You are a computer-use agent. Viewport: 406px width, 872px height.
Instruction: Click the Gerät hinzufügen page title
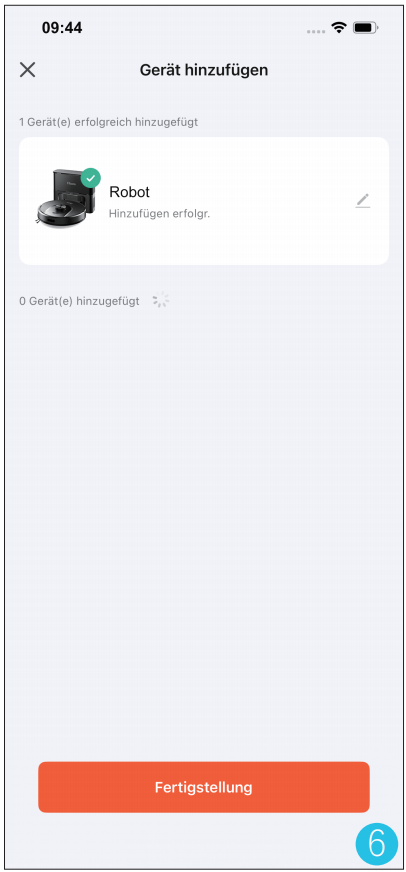pos(204,70)
